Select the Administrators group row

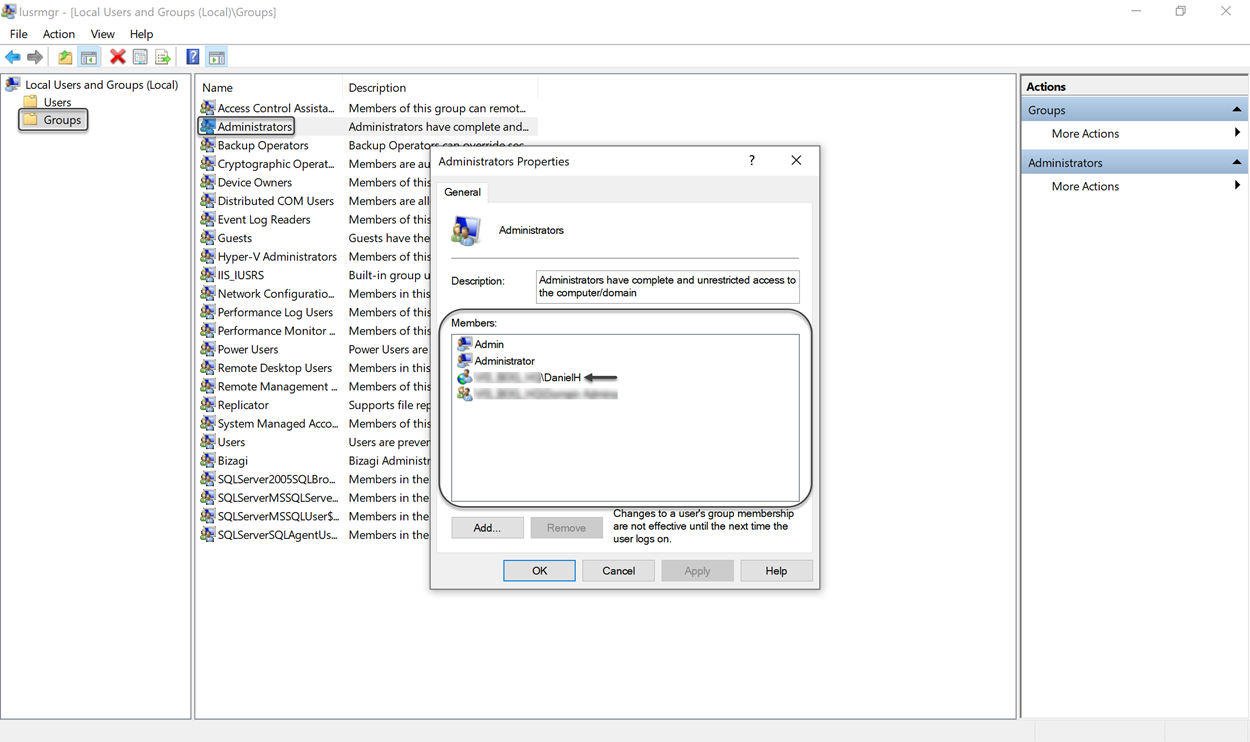click(x=368, y=127)
